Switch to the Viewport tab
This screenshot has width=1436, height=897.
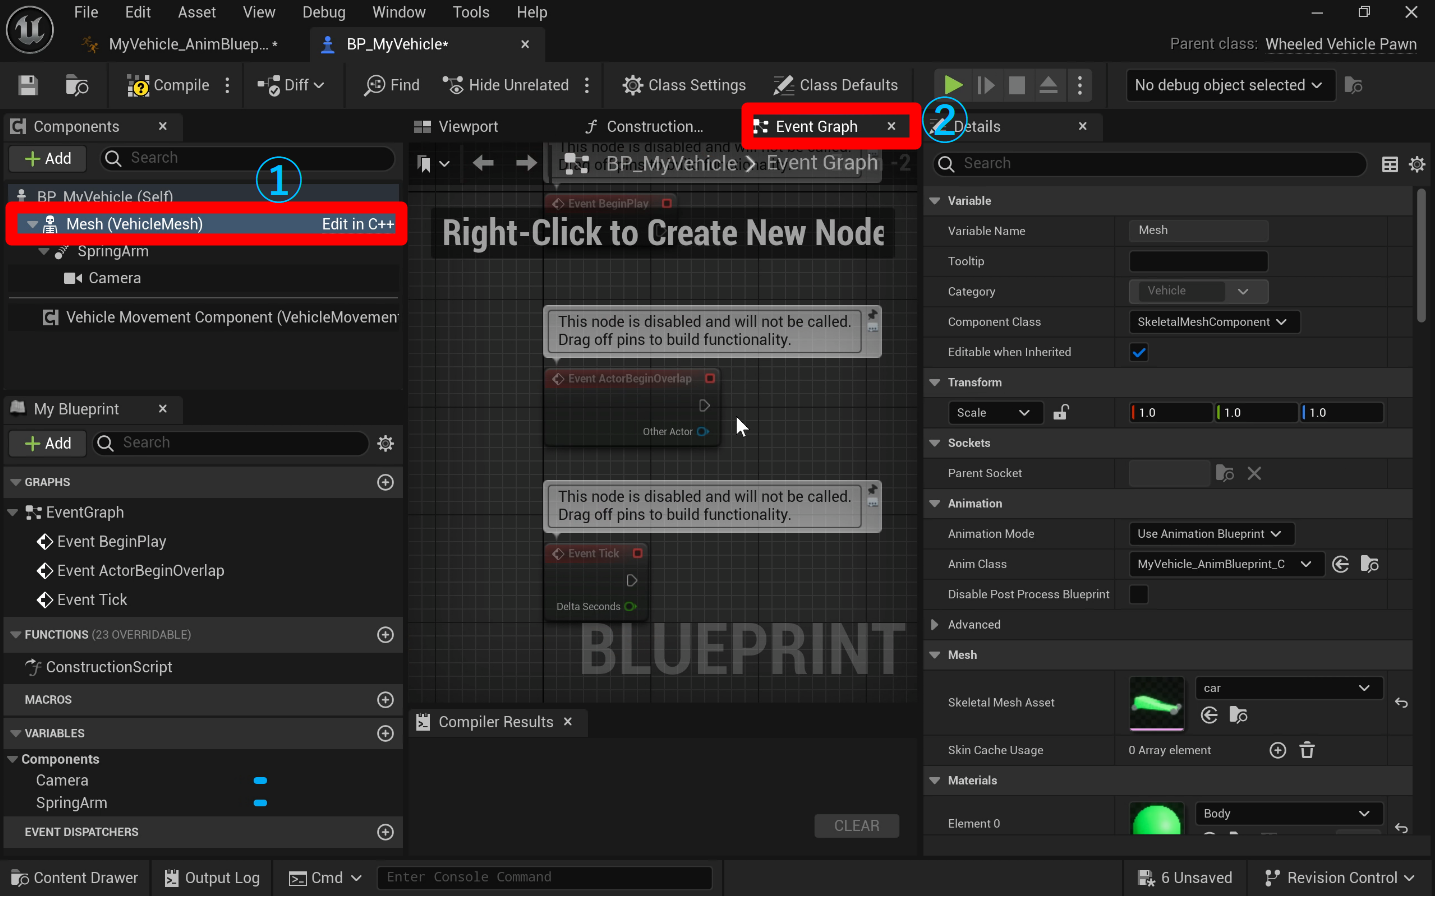click(x=456, y=127)
